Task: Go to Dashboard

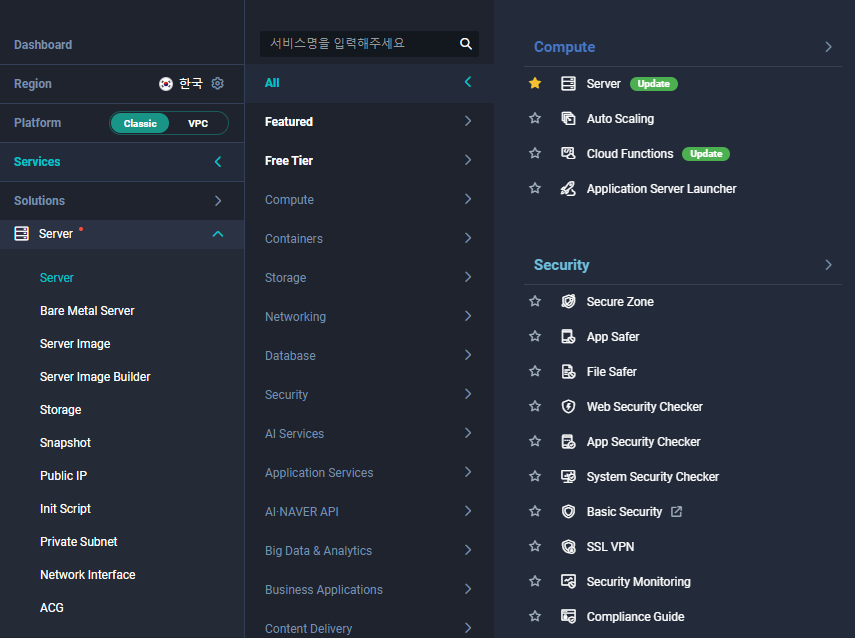Action: (43, 45)
